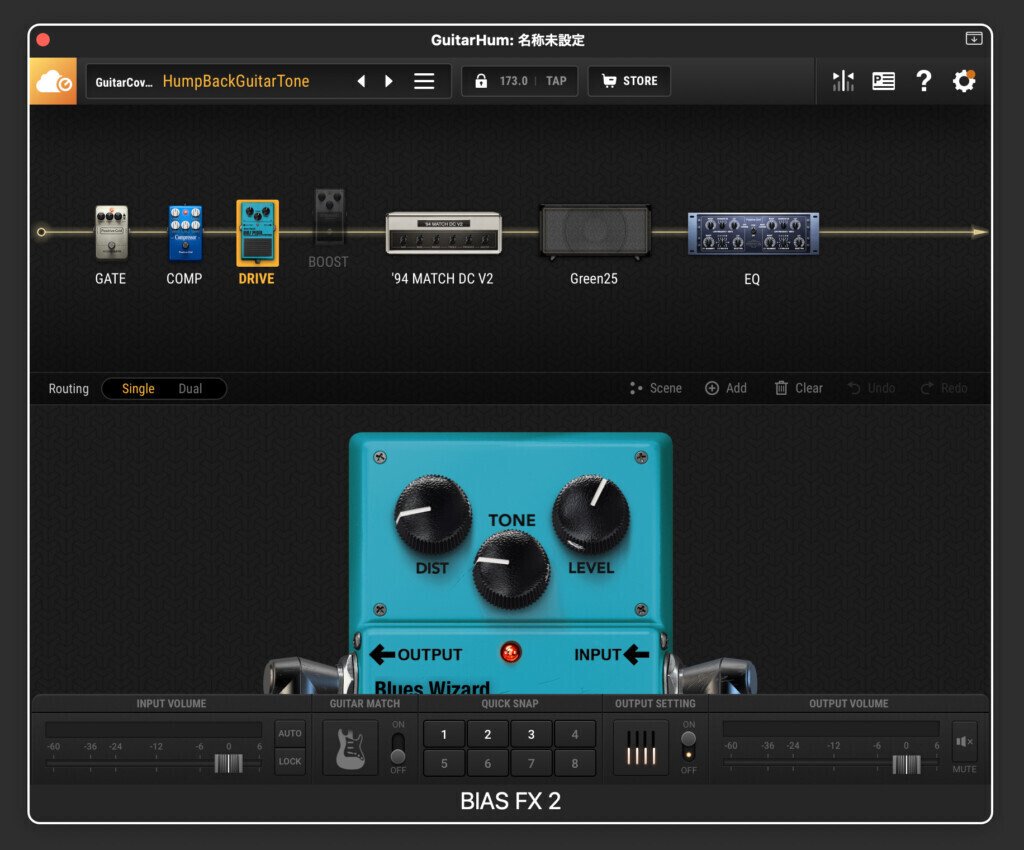Image resolution: width=1024 pixels, height=850 pixels.
Task: Select the Green25 cabinet
Action: coord(594,231)
